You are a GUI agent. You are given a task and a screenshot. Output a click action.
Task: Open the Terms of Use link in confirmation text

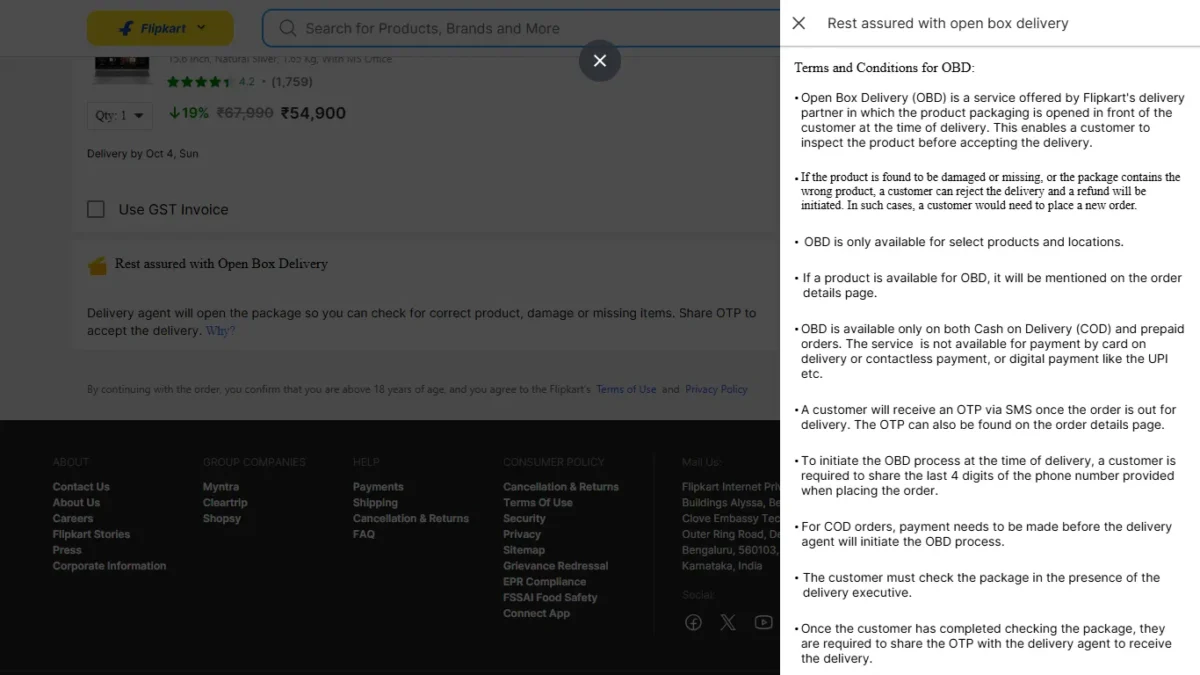click(x=626, y=389)
